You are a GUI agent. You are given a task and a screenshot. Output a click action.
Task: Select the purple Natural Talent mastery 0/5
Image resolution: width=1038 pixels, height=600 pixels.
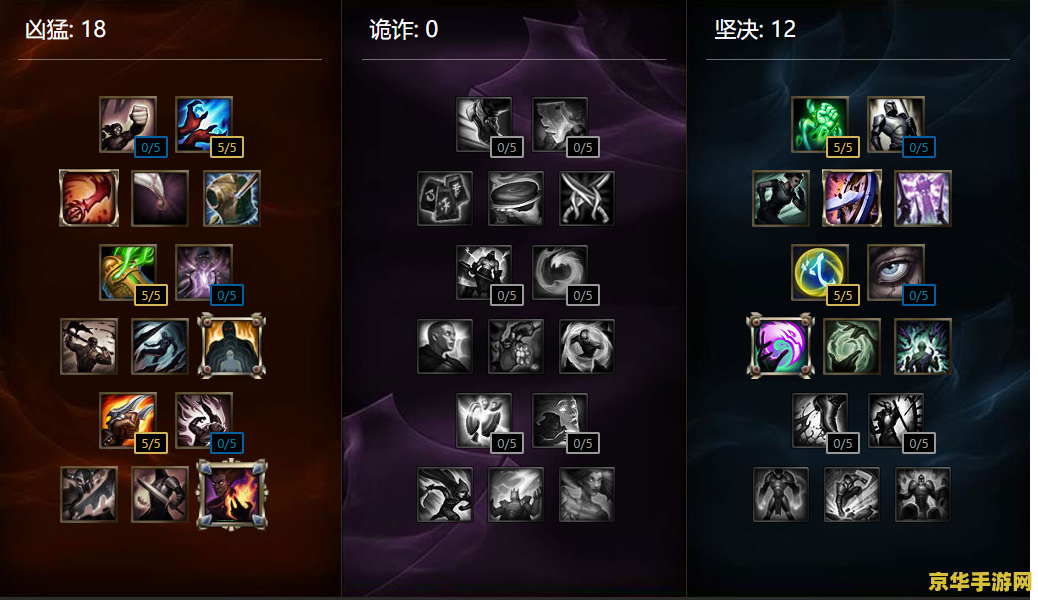tap(204, 272)
